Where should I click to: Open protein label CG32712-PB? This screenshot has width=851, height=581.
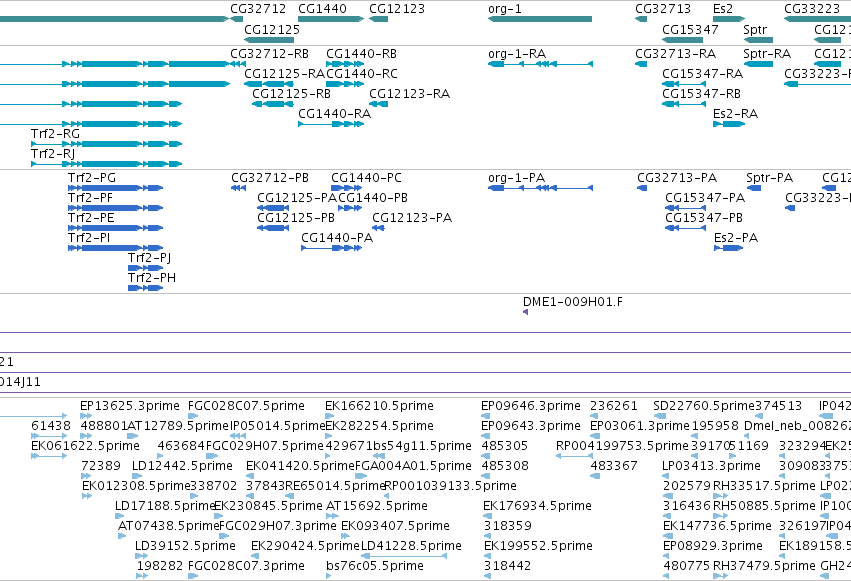click(x=270, y=177)
